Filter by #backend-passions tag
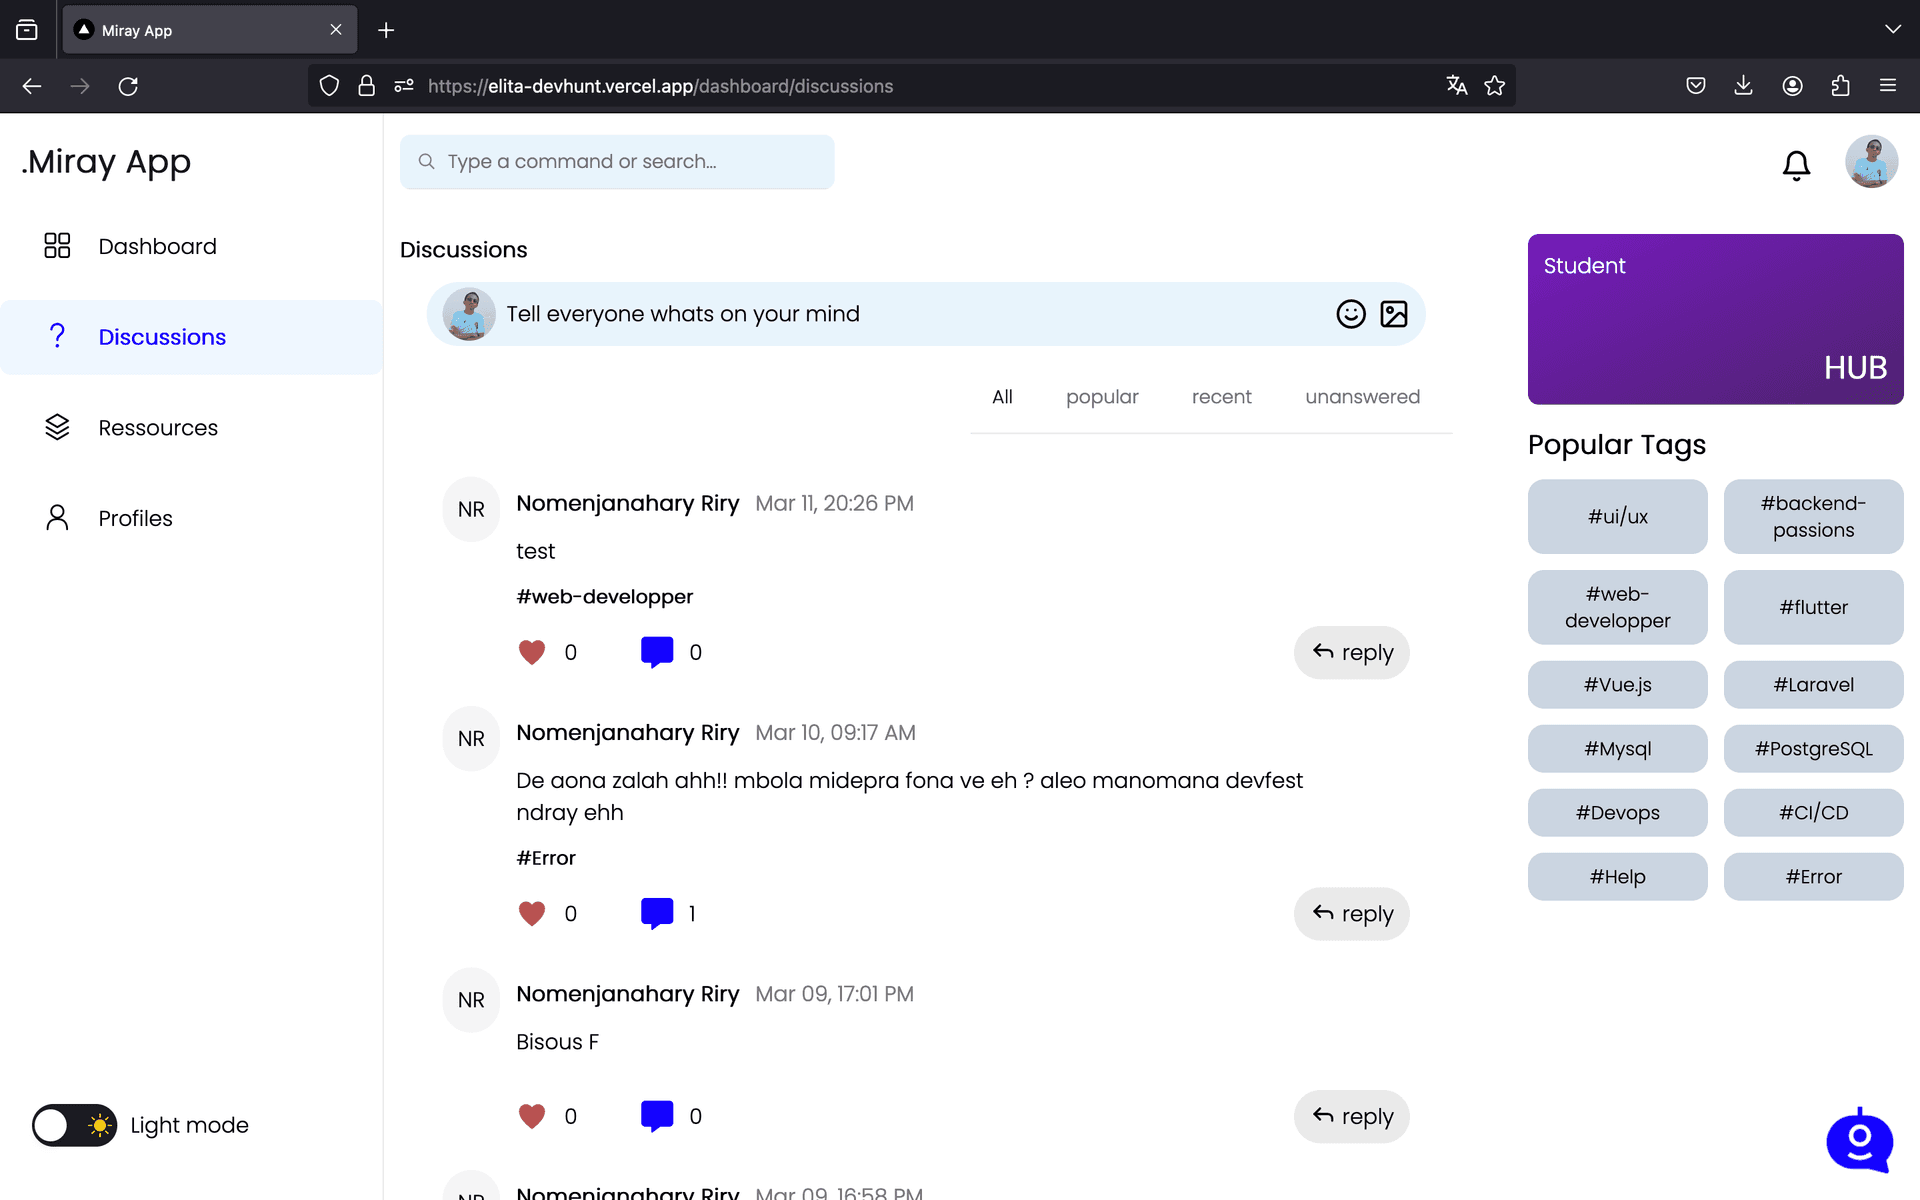Viewport: 1920px width, 1200px height. [1813, 516]
